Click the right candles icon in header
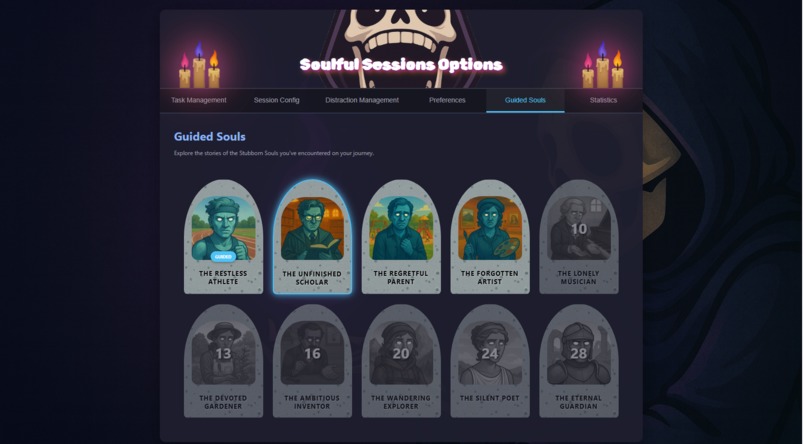This screenshot has height=444, width=806. [603, 65]
